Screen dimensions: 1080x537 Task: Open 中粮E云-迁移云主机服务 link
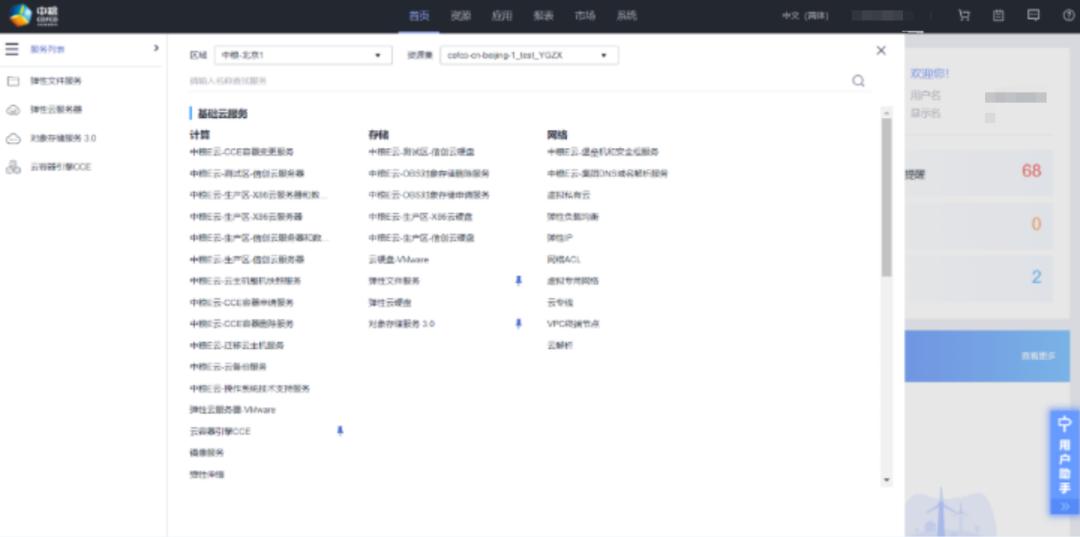point(236,345)
